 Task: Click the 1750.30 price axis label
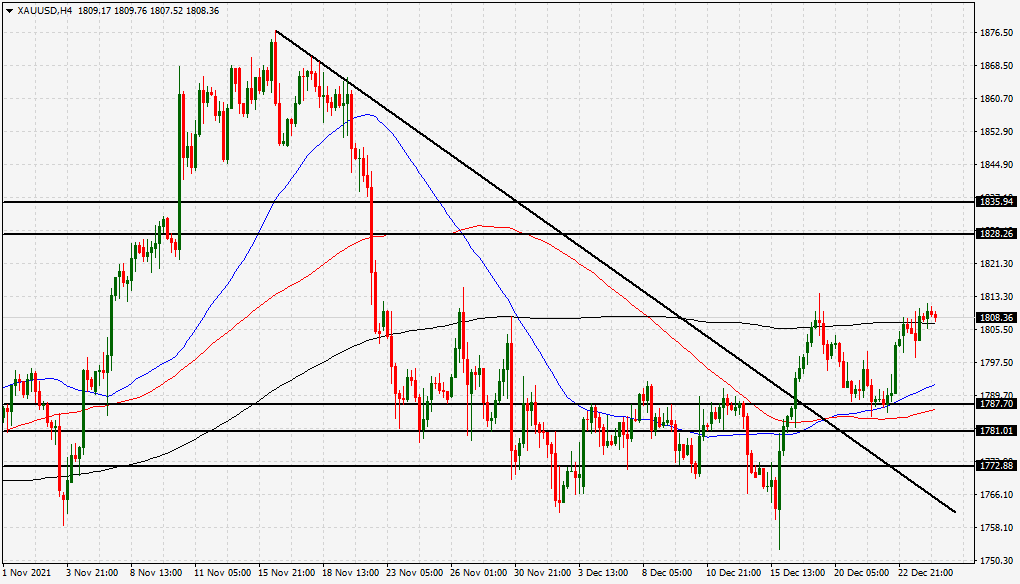pos(997,561)
